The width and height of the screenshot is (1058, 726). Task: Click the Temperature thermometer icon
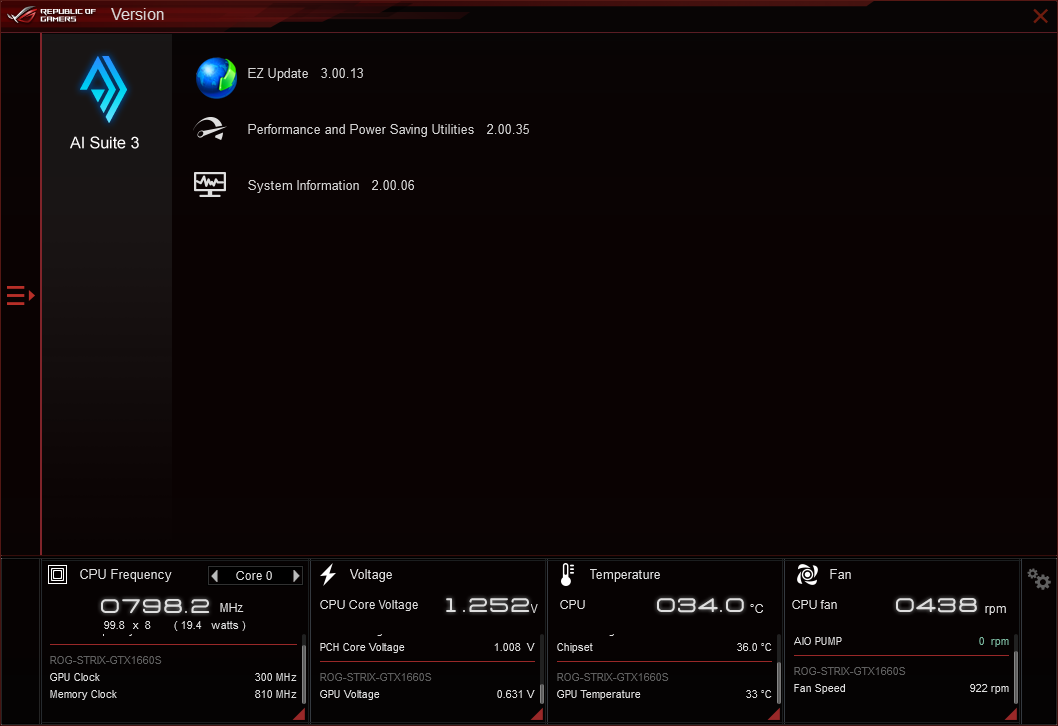[567, 574]
